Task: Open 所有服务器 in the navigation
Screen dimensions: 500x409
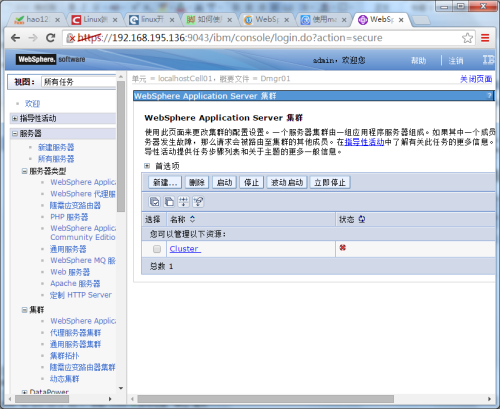Action: 56,159
